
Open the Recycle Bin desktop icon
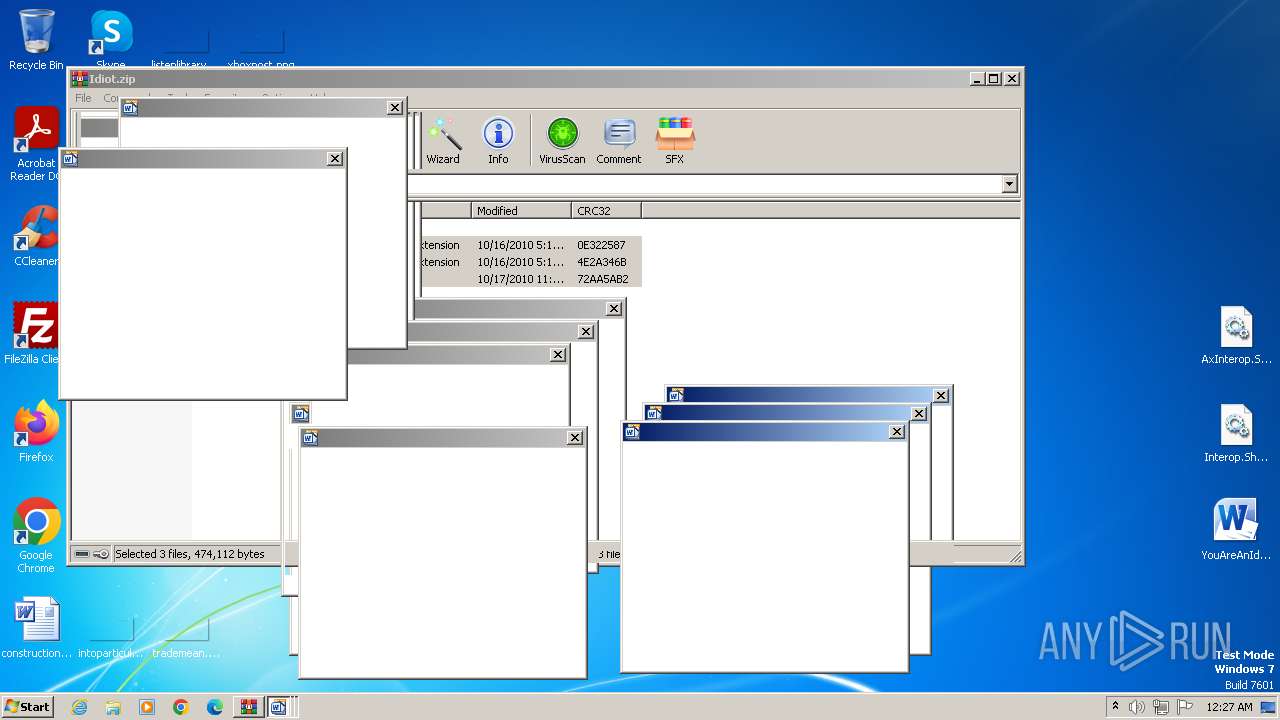(x=36, y=40)
